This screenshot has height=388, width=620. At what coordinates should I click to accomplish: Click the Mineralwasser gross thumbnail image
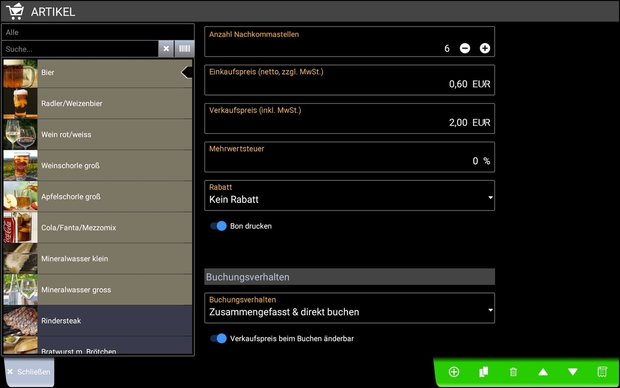point(21,290)
